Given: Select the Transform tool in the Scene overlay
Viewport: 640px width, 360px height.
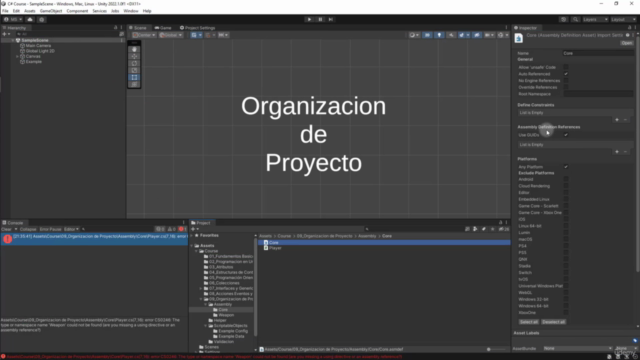Looking at the screenshot, I should pyautogui.click(x=134, y=84).
